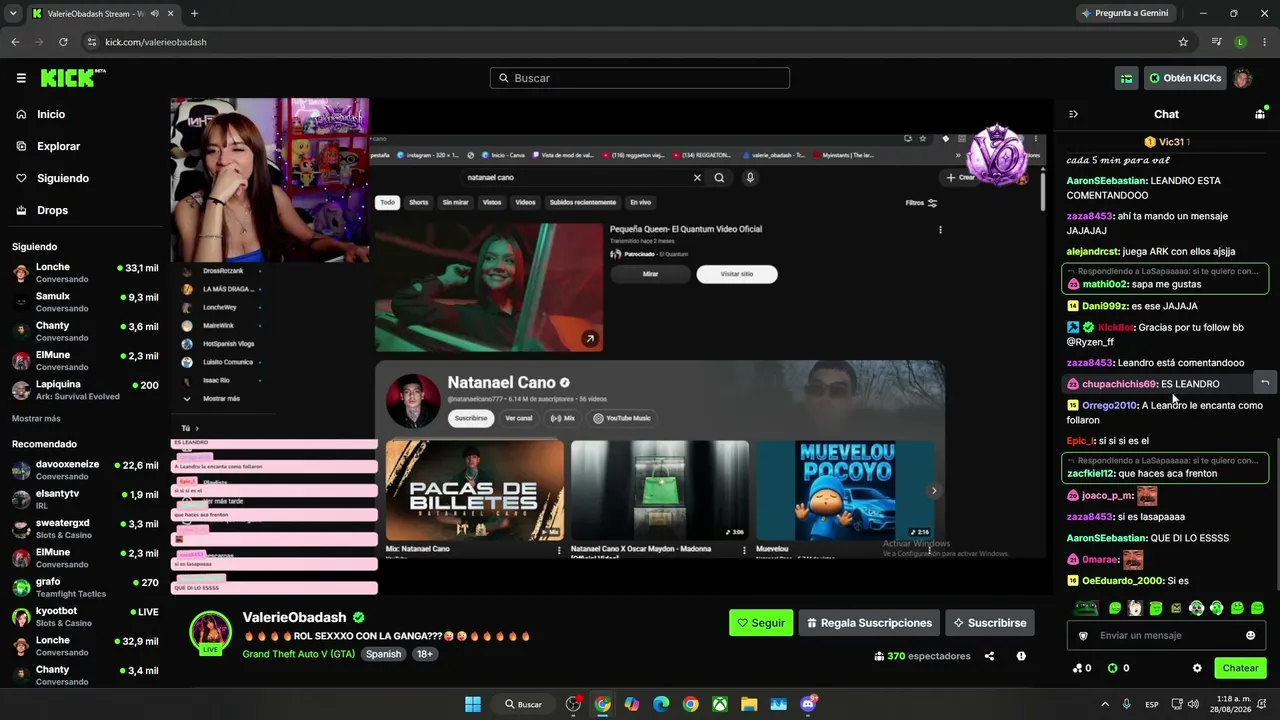Open the user profile avatar menu

coord(1242,78)
